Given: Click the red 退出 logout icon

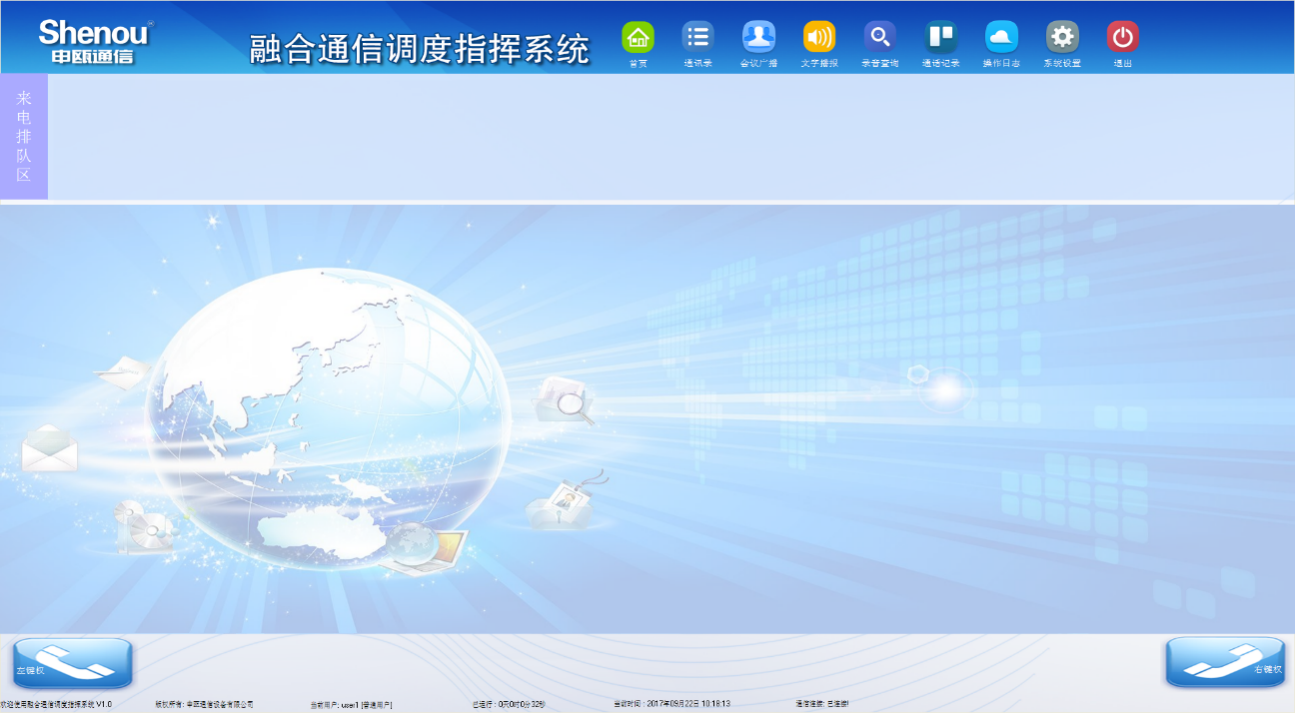Looking at the screenshot, I should [1122, 38].
